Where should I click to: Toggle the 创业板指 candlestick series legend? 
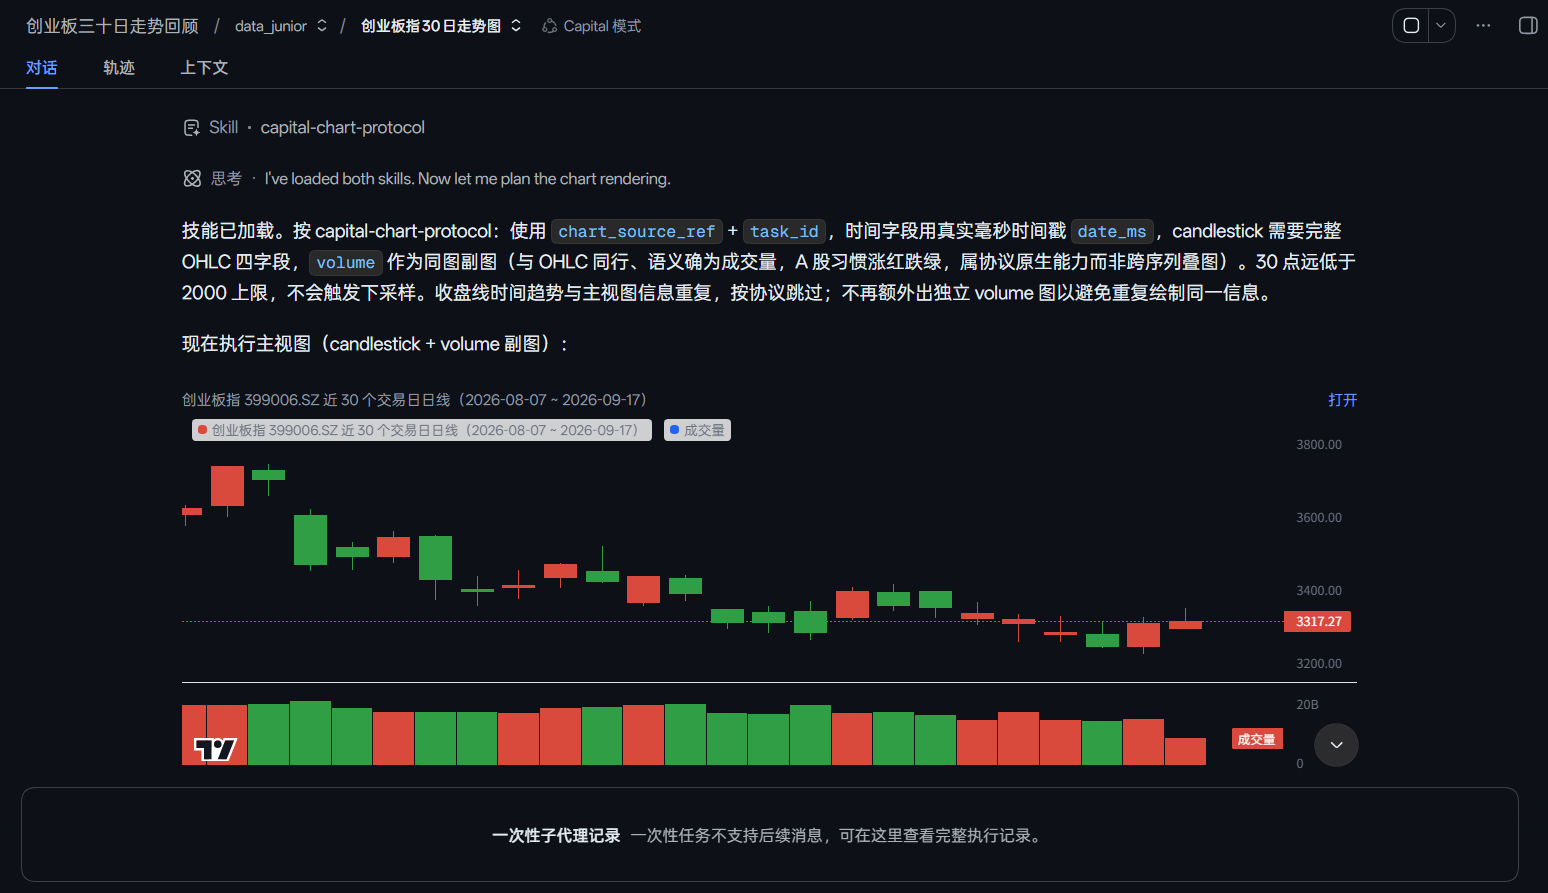[x=422, y=430]
